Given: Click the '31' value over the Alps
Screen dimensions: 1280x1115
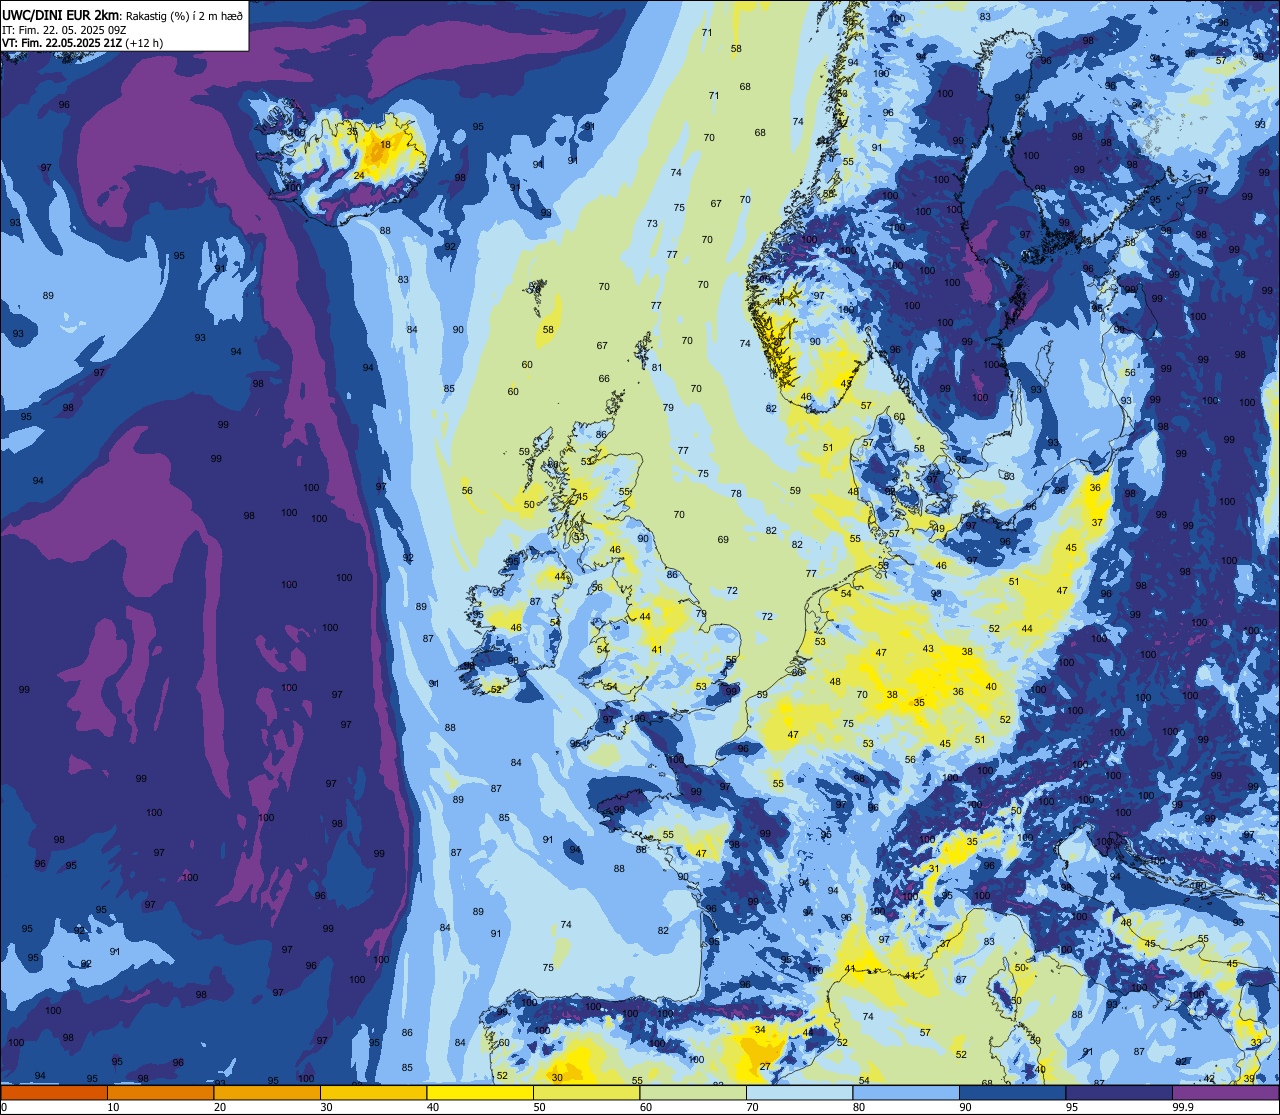Looking at the screenshot, I should pyautogui.click(x=934, y=869).
